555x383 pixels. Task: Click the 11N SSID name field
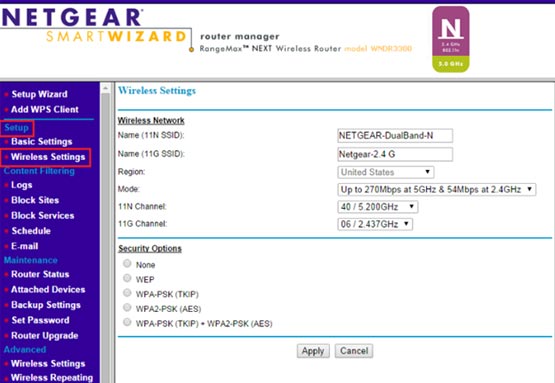pos(395,136)
